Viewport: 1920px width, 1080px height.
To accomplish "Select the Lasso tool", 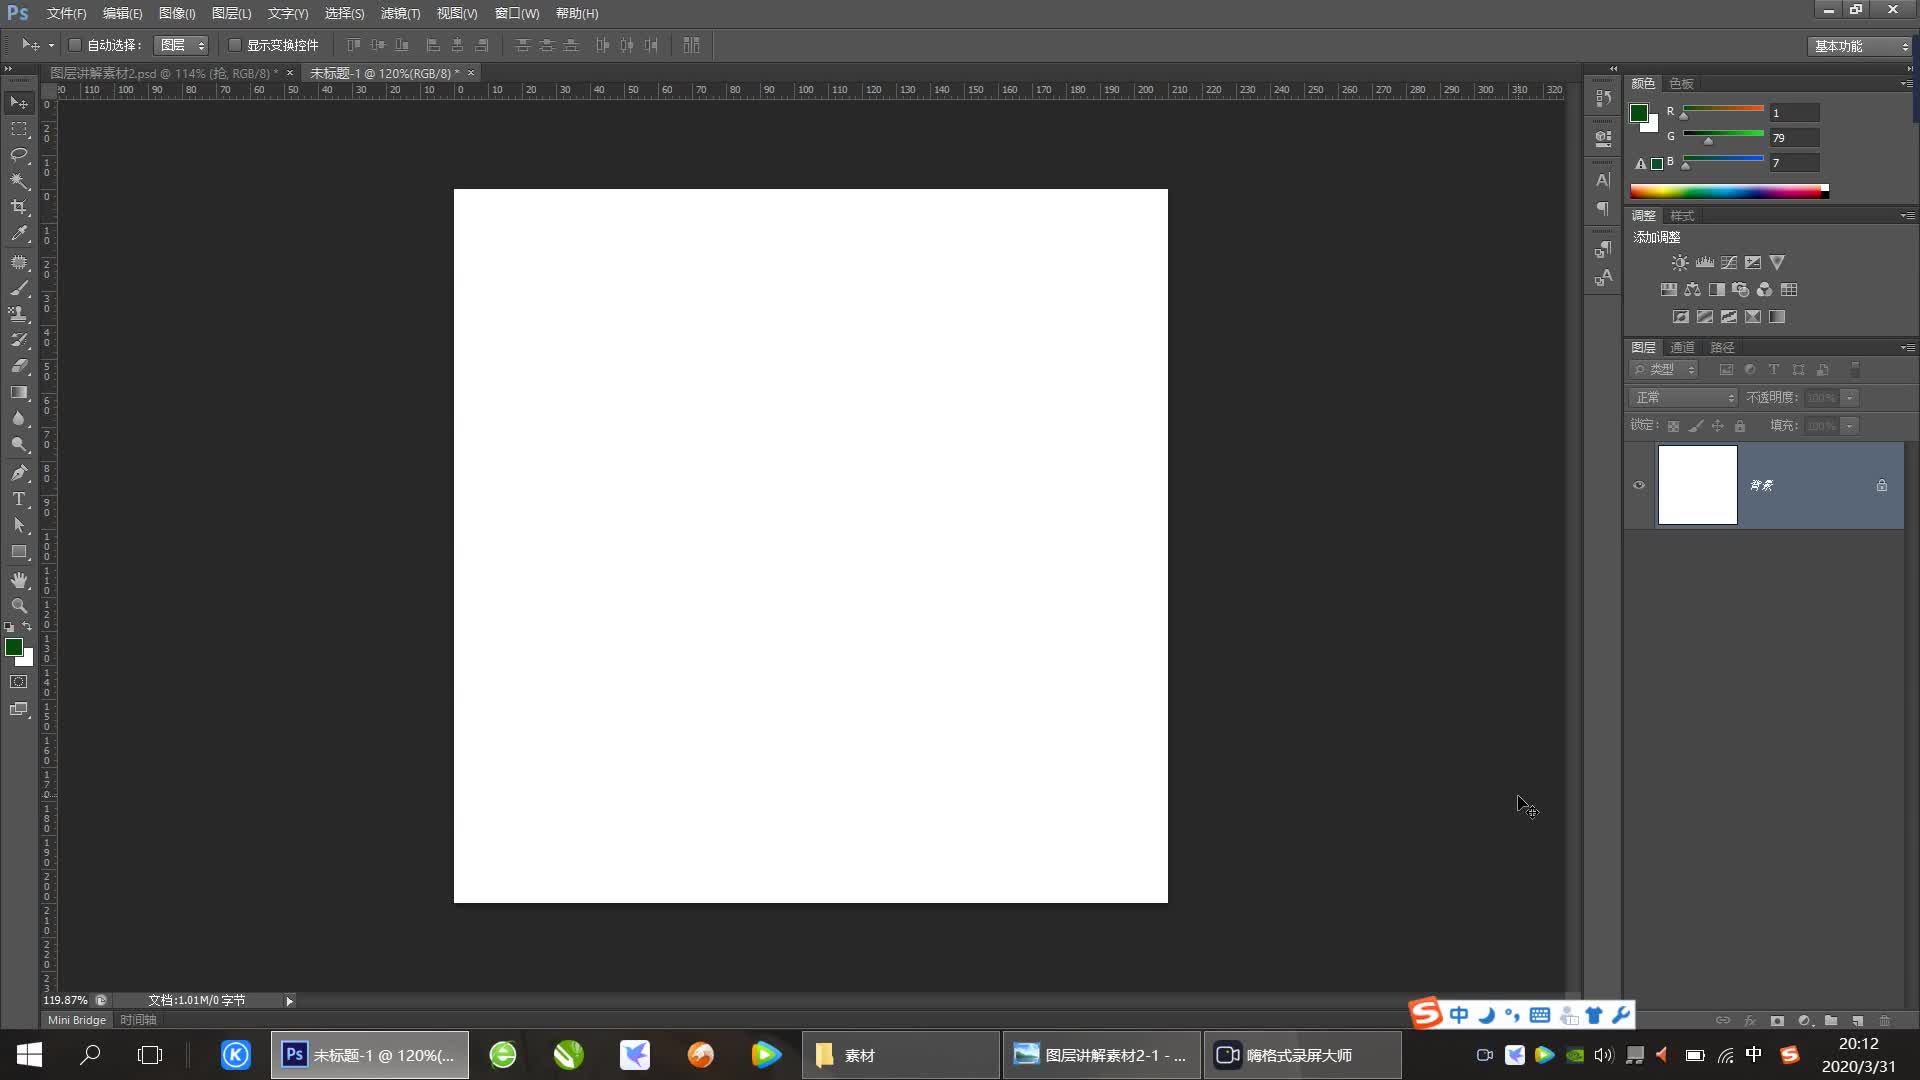I will point(19,154).
